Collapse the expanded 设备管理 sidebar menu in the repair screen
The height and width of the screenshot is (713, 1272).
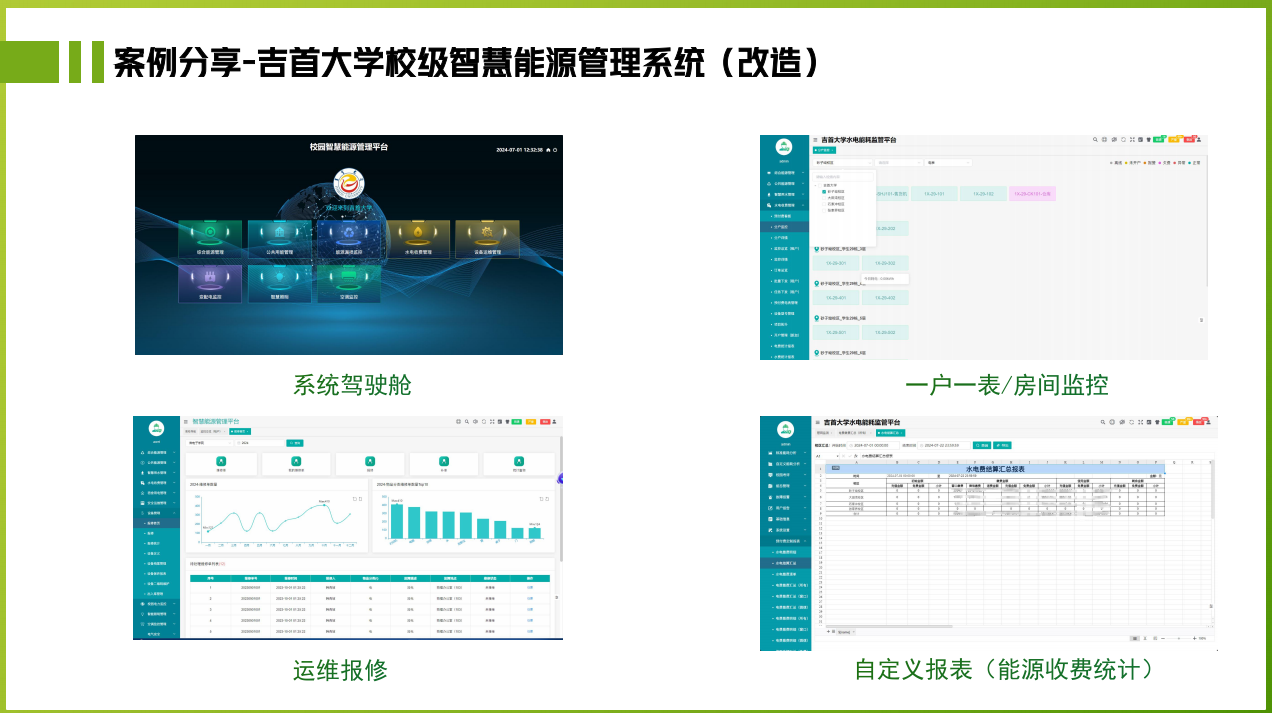(158, 513)
